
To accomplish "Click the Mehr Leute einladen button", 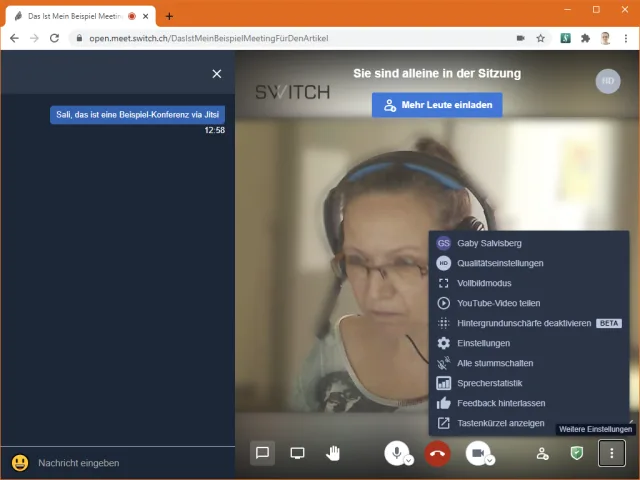I will pos(437,105).
